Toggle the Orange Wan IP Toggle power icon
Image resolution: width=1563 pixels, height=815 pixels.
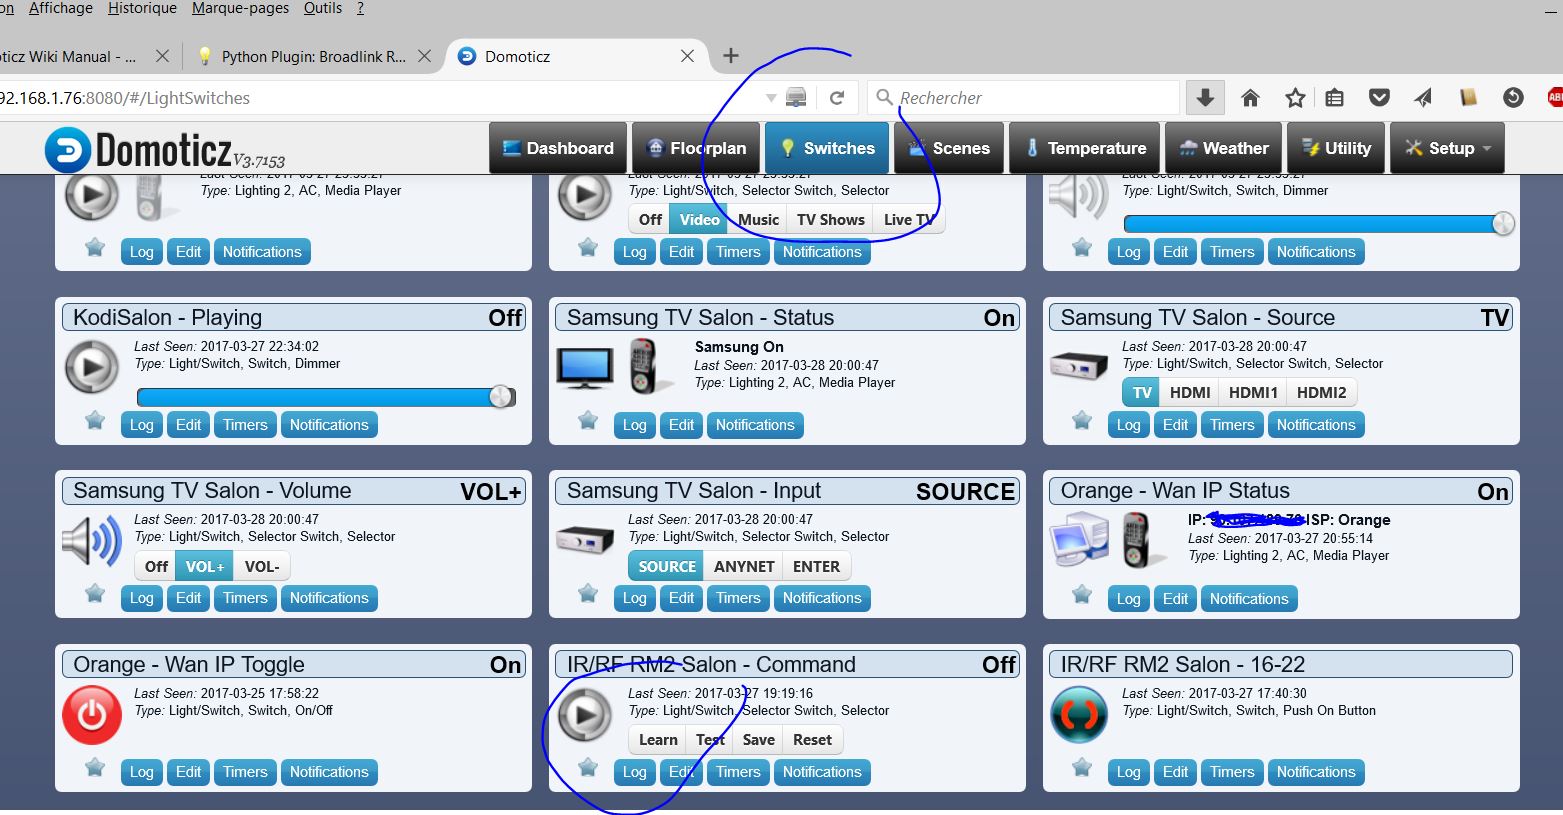click(x=92, y=715)
